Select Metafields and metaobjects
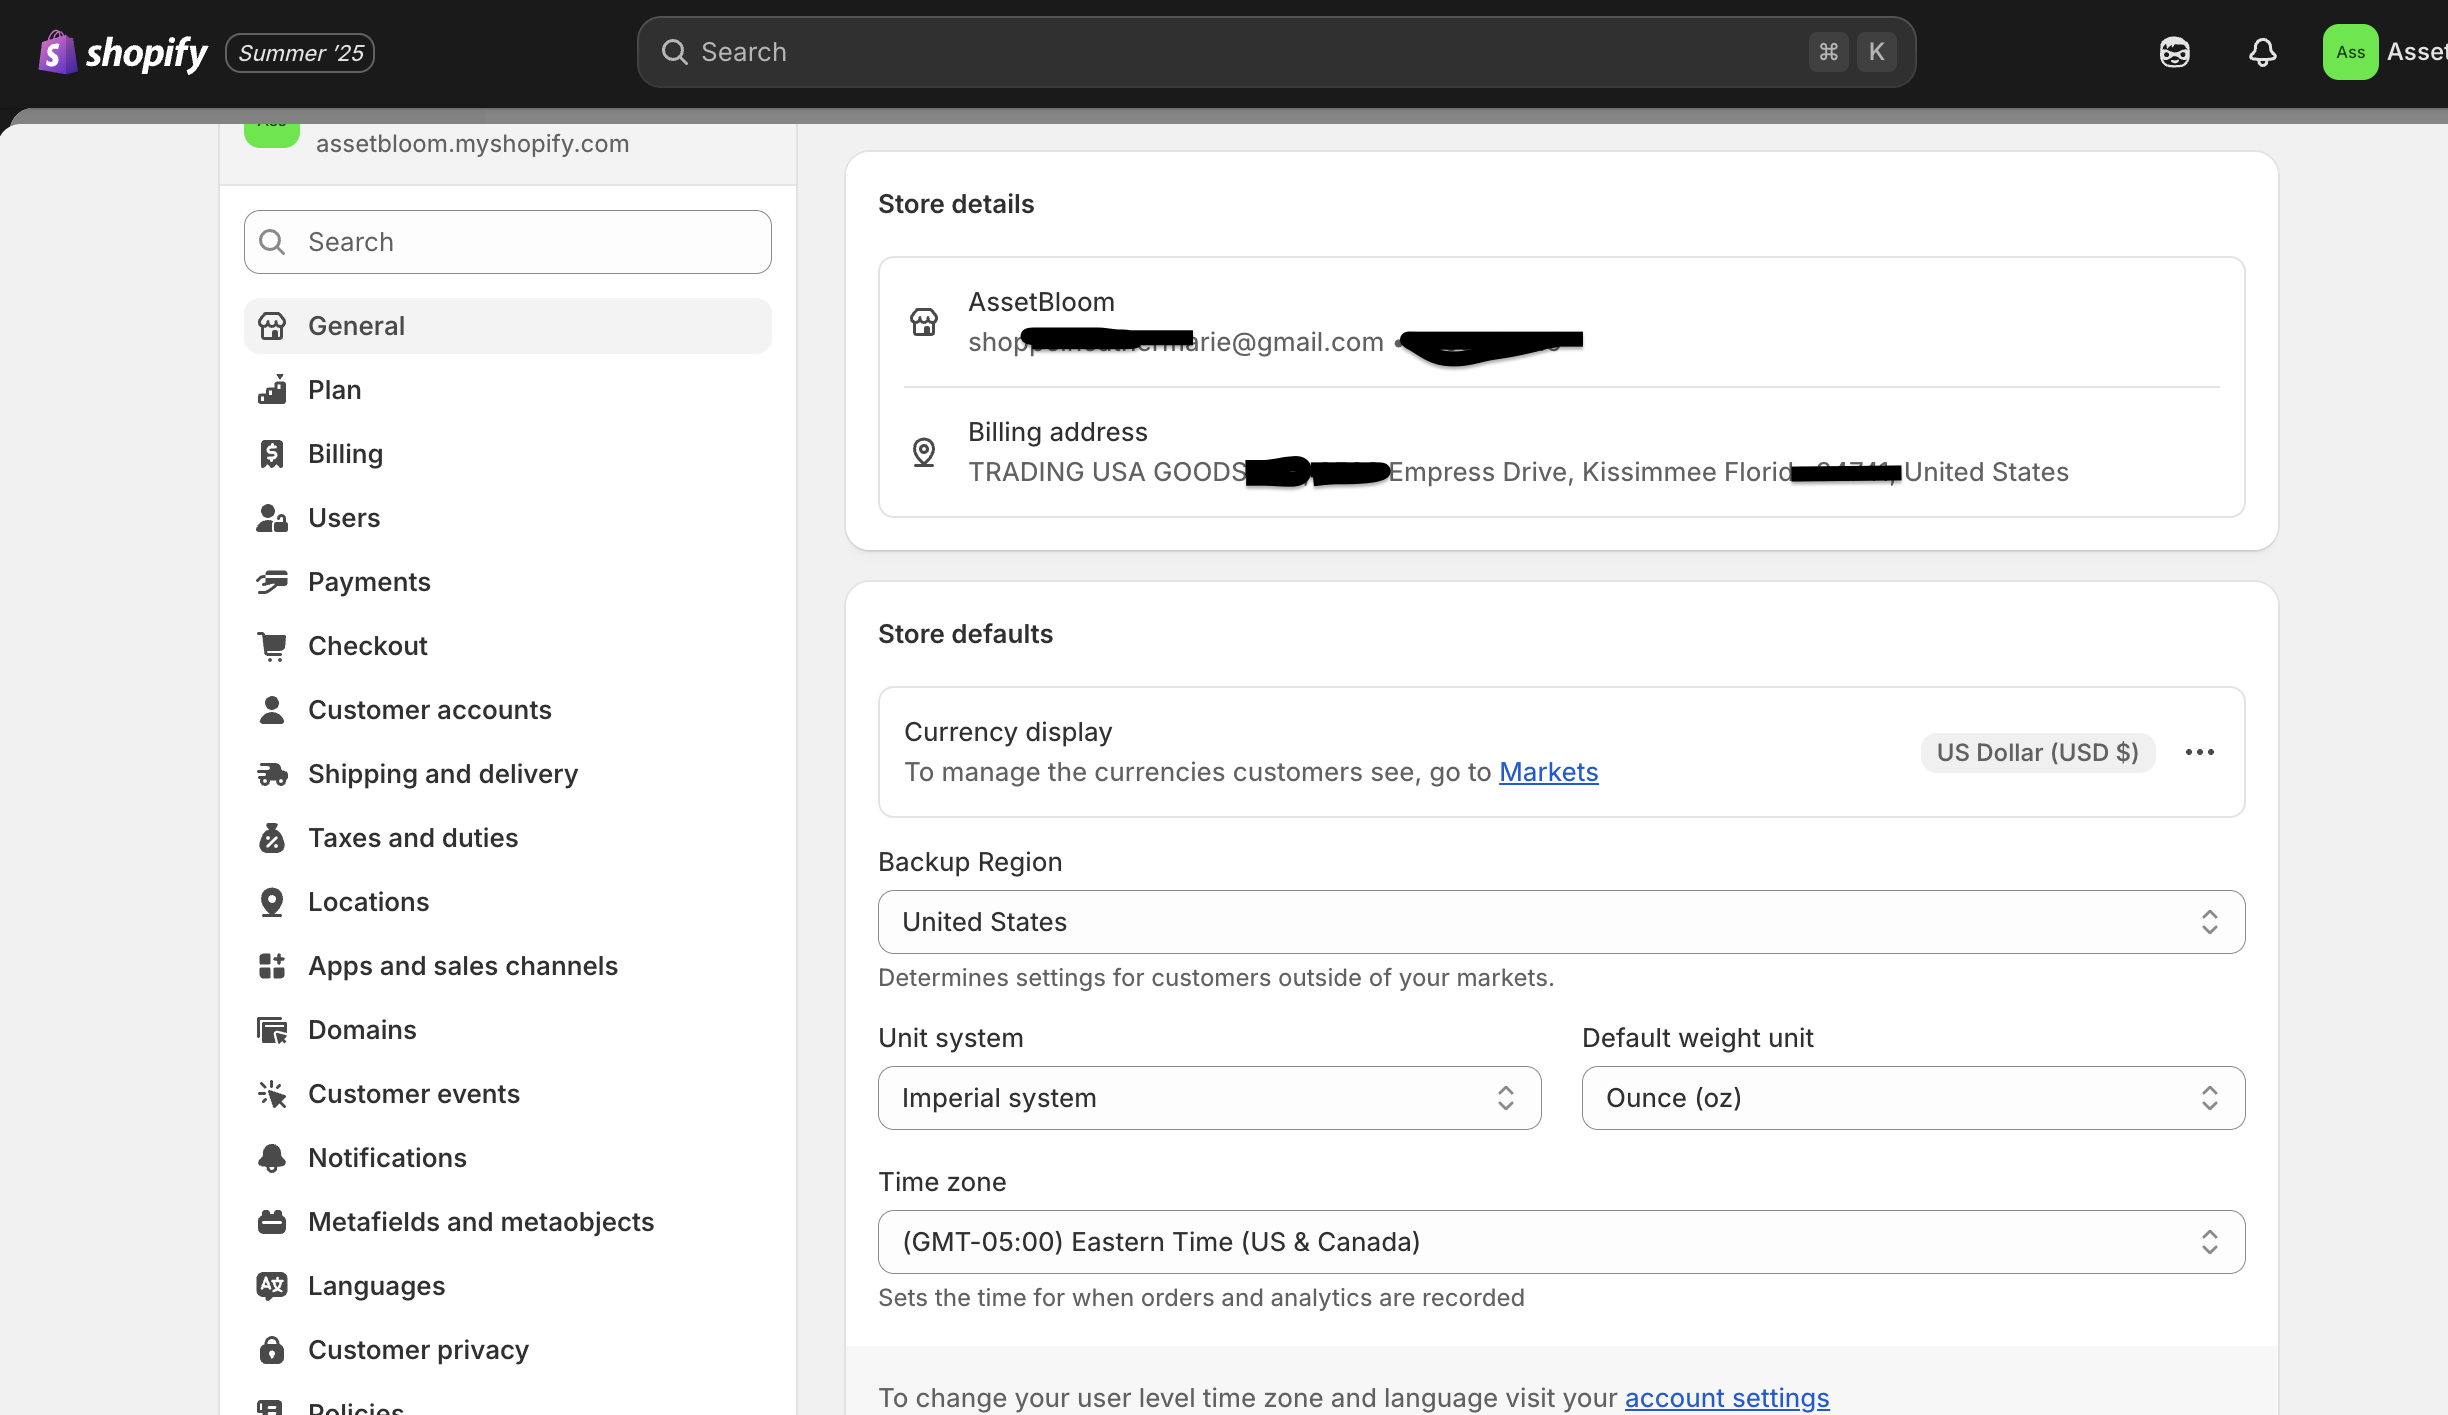This screenshot has width=2448, height=1415. (x=508, y=1222)
